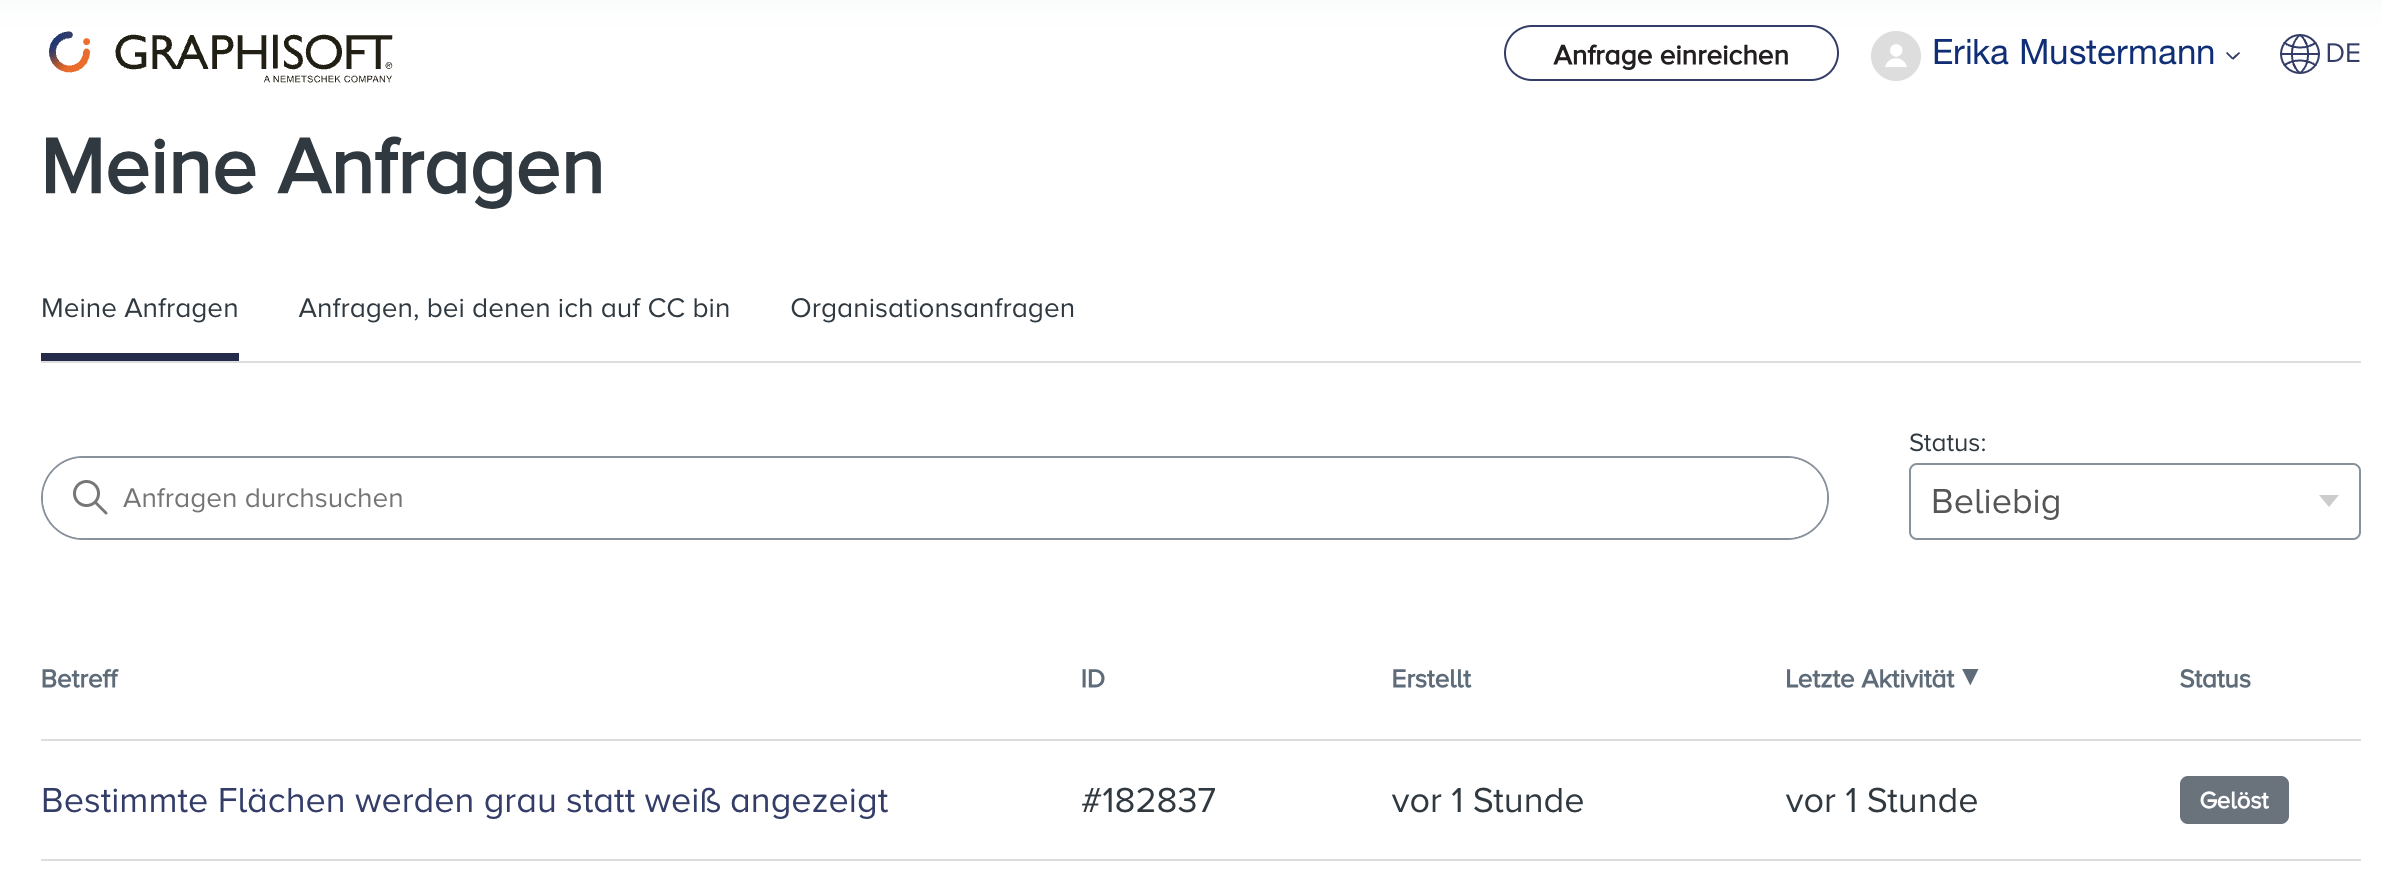The height and width of the screenshot is (888, 2382).
Task: Sort by the ID column header
Action: pos(1092,679)
